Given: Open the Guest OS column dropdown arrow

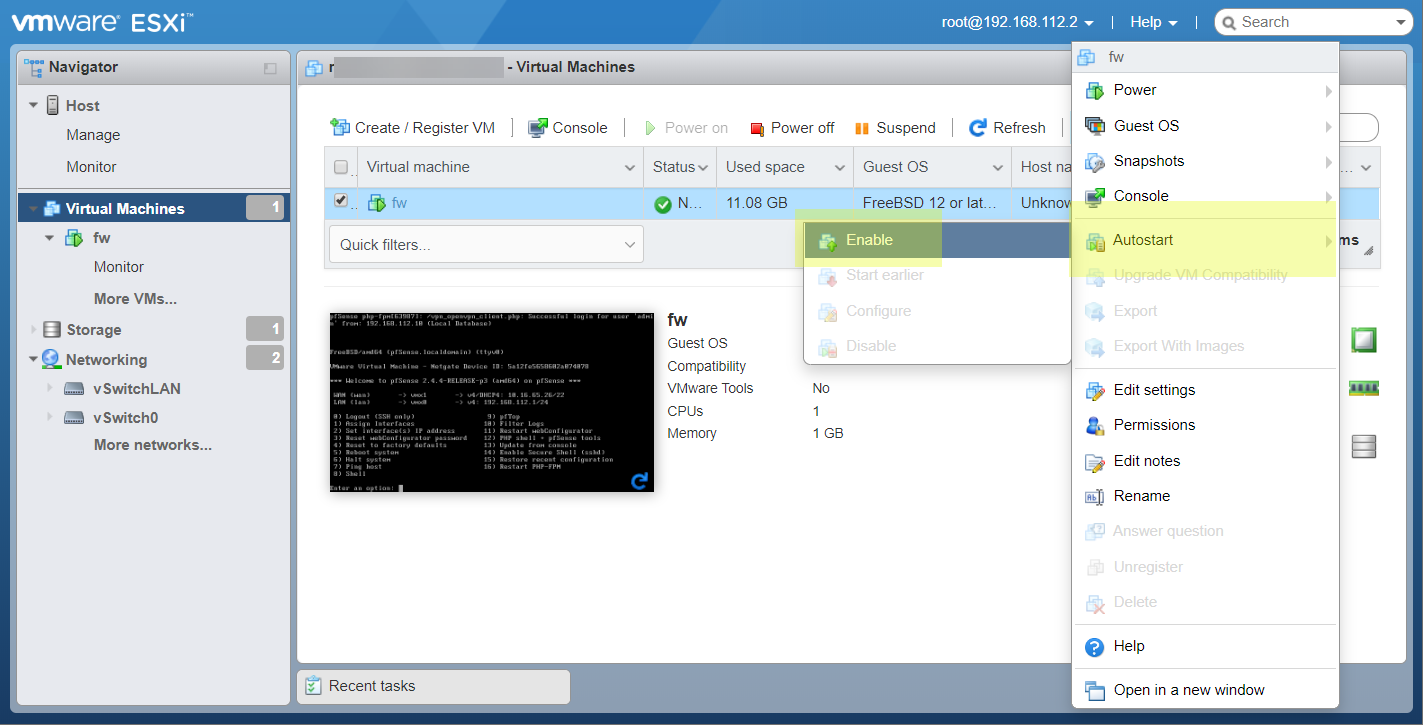Looking at the screenshot, I should coord(998,167).
